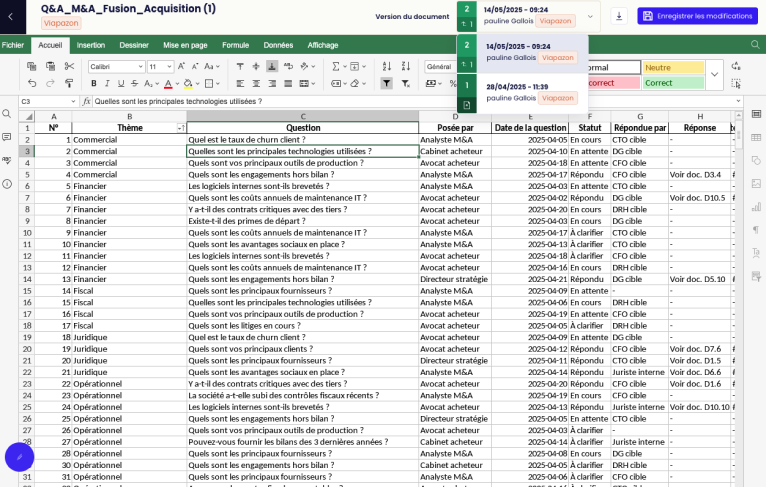Toggle italic formatting

pos(107,84)
